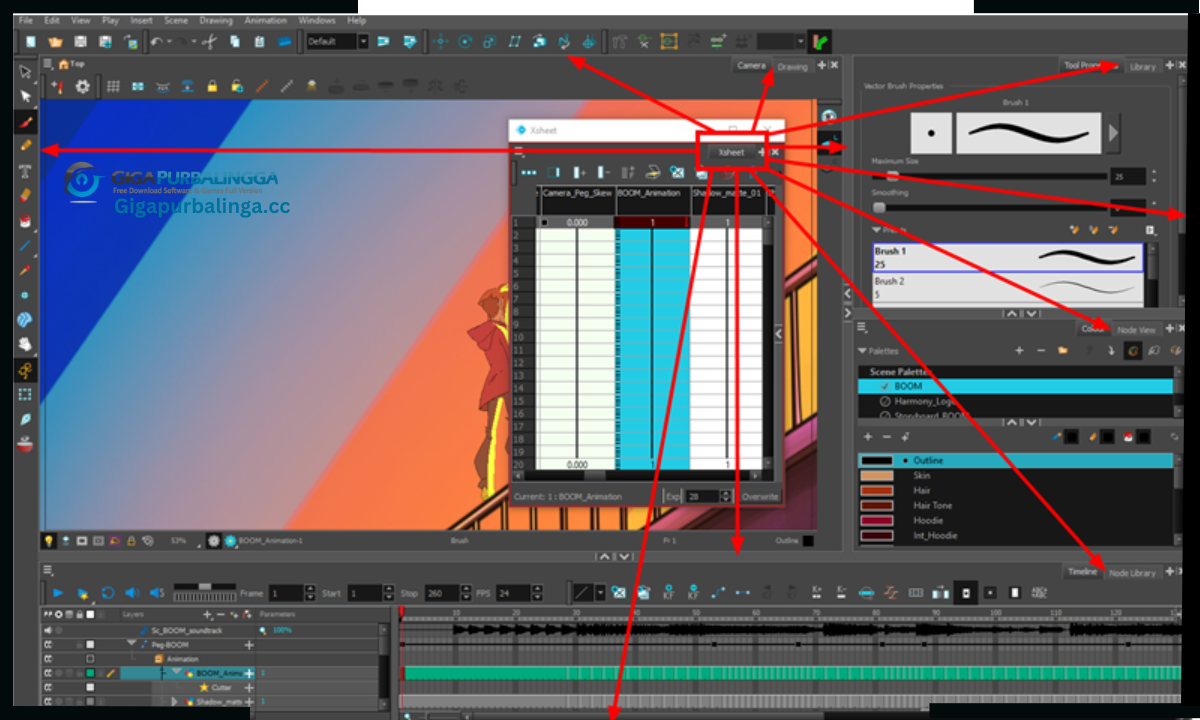Screen dimensions: 1200x720
Task: Toggle the Sound scrubbing icon
Action: pos(157,593)
